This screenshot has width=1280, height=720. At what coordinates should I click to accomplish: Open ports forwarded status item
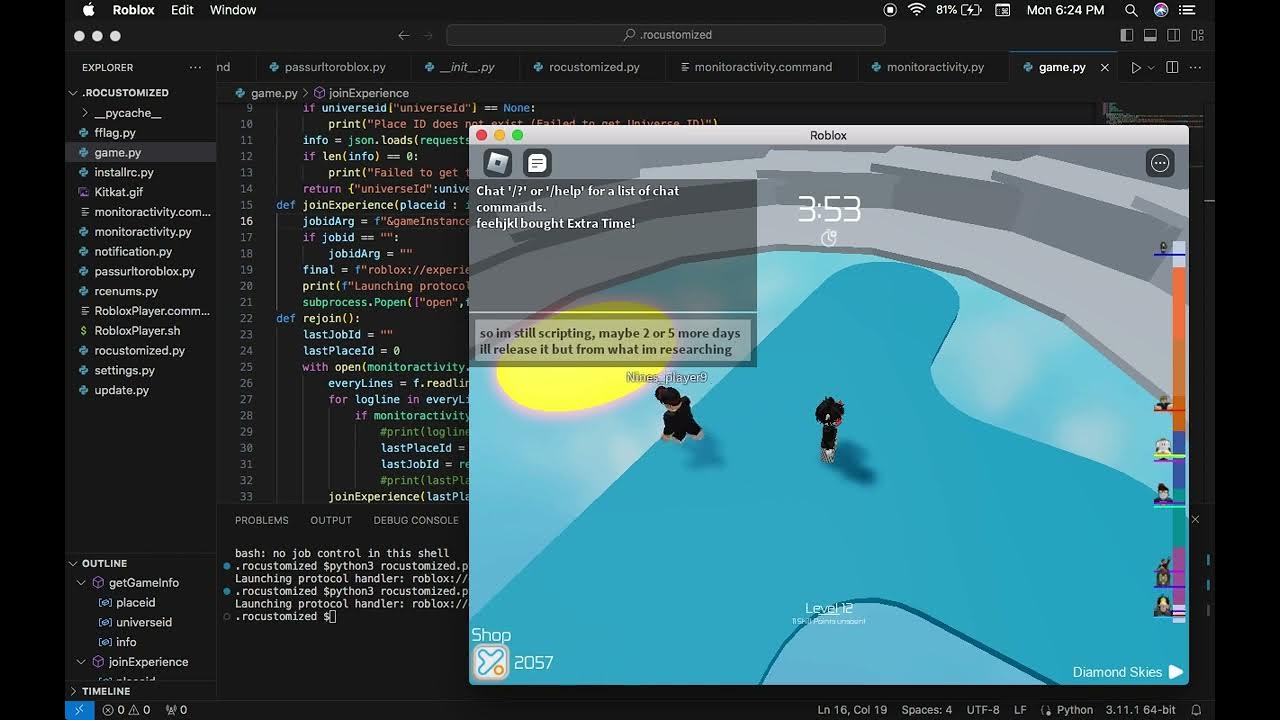click(176, 710)
